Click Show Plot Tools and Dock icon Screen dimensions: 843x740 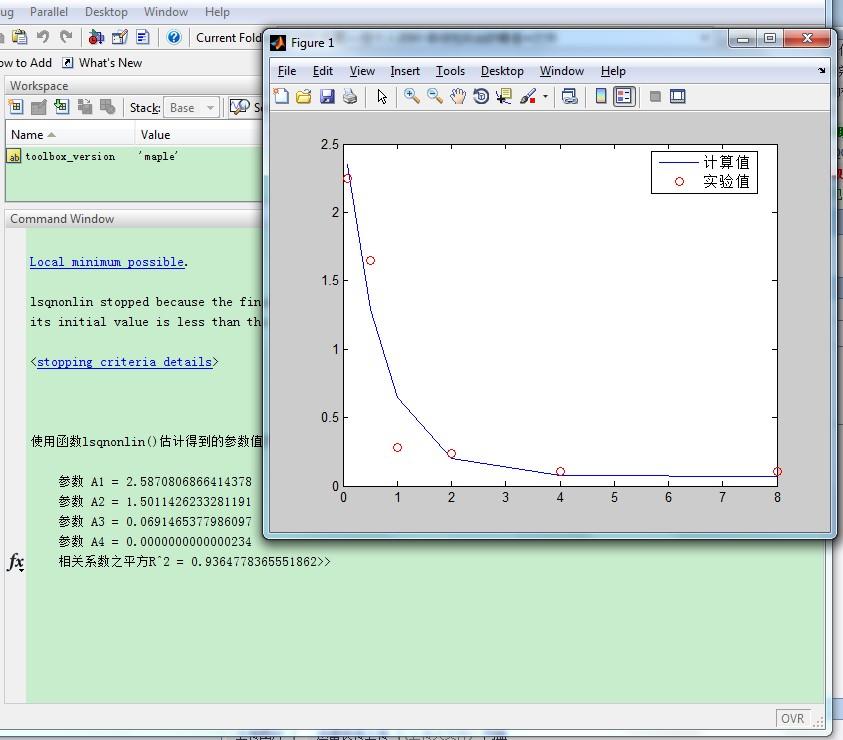pos(677,97)
